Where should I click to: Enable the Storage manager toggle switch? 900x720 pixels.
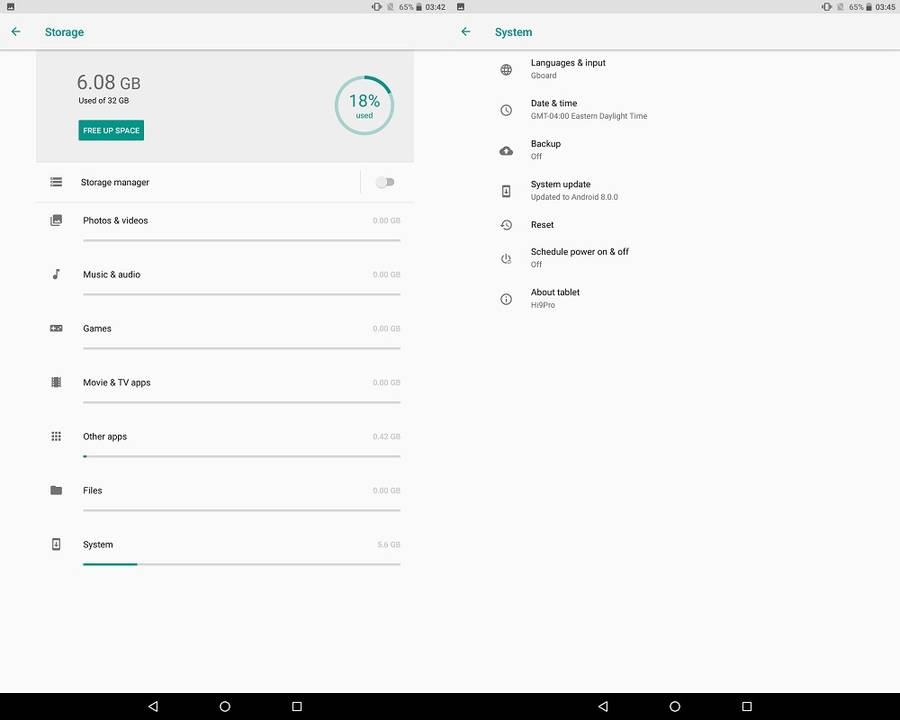(x=385, y=182)
